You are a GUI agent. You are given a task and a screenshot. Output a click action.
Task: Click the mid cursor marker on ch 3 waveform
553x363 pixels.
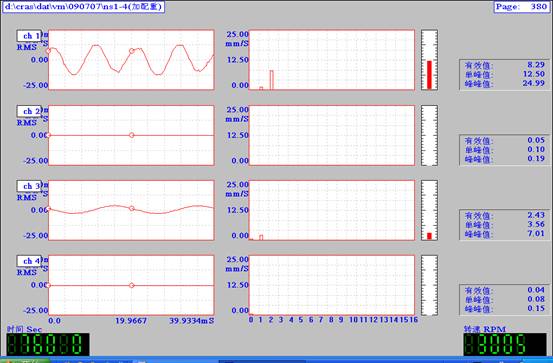coord(132,208)
